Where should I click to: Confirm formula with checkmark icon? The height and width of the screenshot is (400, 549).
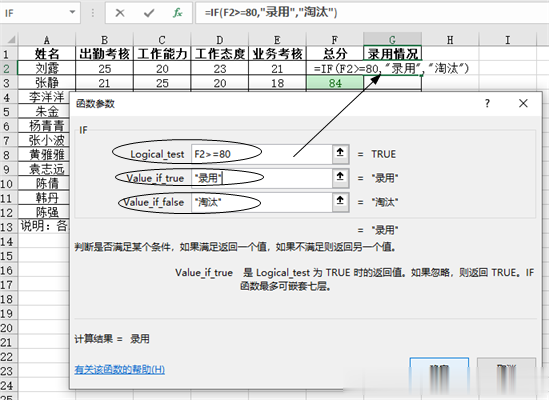point(149,13)
